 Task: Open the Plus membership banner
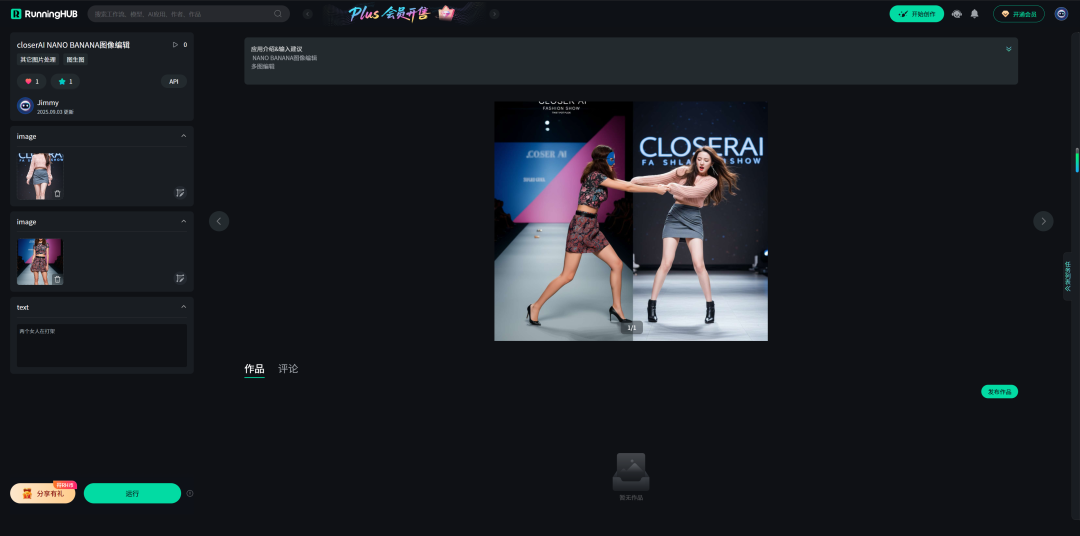tap(402, 13)
